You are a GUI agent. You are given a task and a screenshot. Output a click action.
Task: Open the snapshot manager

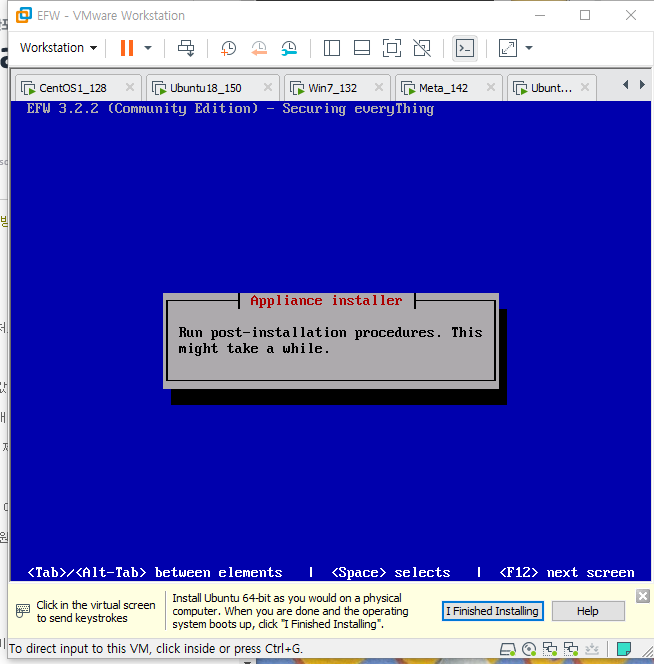pyautogui.click(x=289, y=48)
